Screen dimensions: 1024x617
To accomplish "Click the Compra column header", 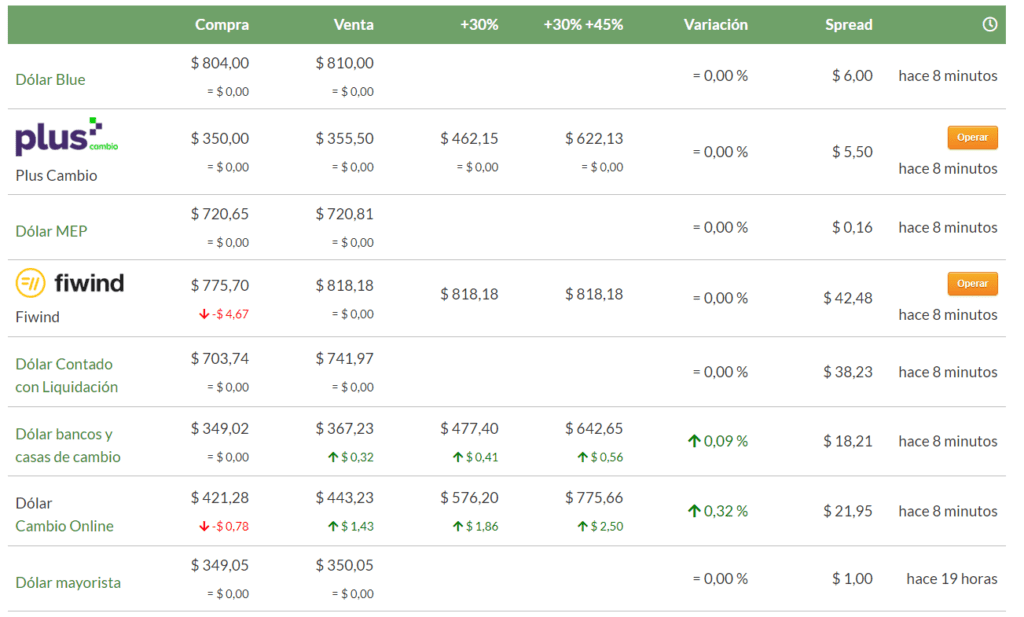I will (x=222, y=25).
